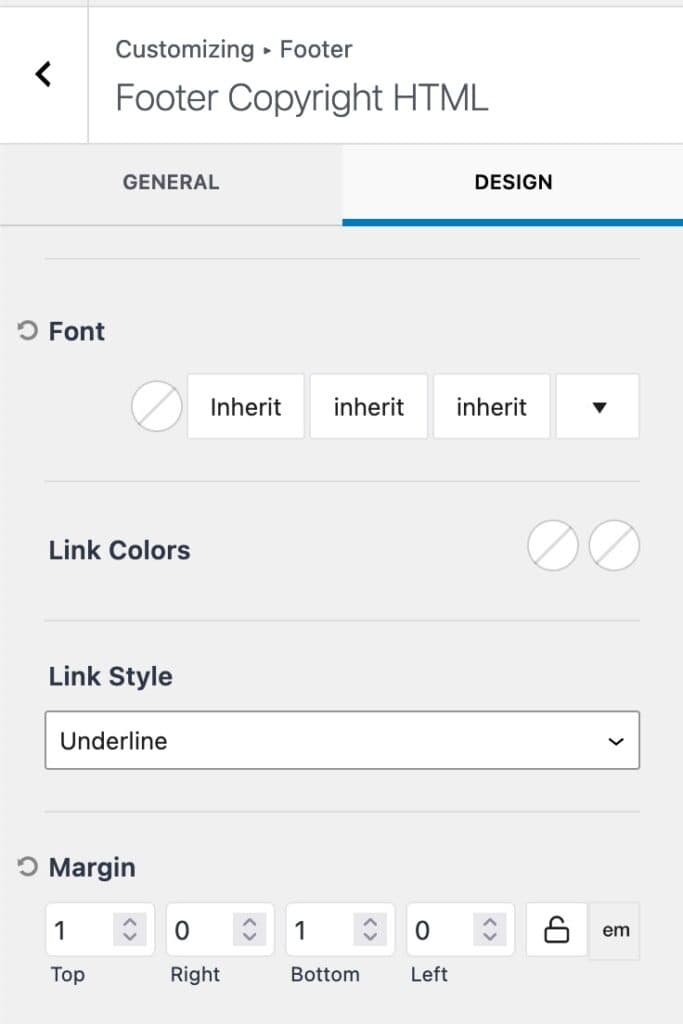Lock the margin values together
The image size is (683, 1024).
(555, 930)
